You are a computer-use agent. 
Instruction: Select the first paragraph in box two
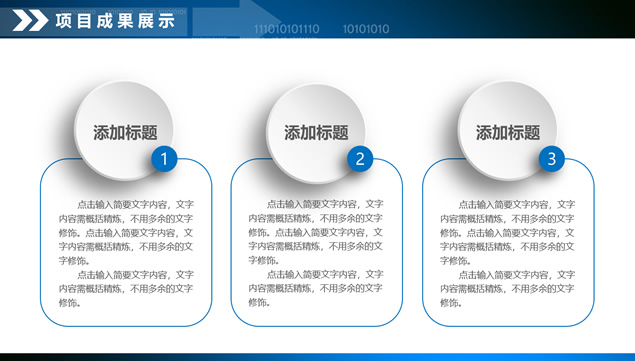(x=315, y=232)
